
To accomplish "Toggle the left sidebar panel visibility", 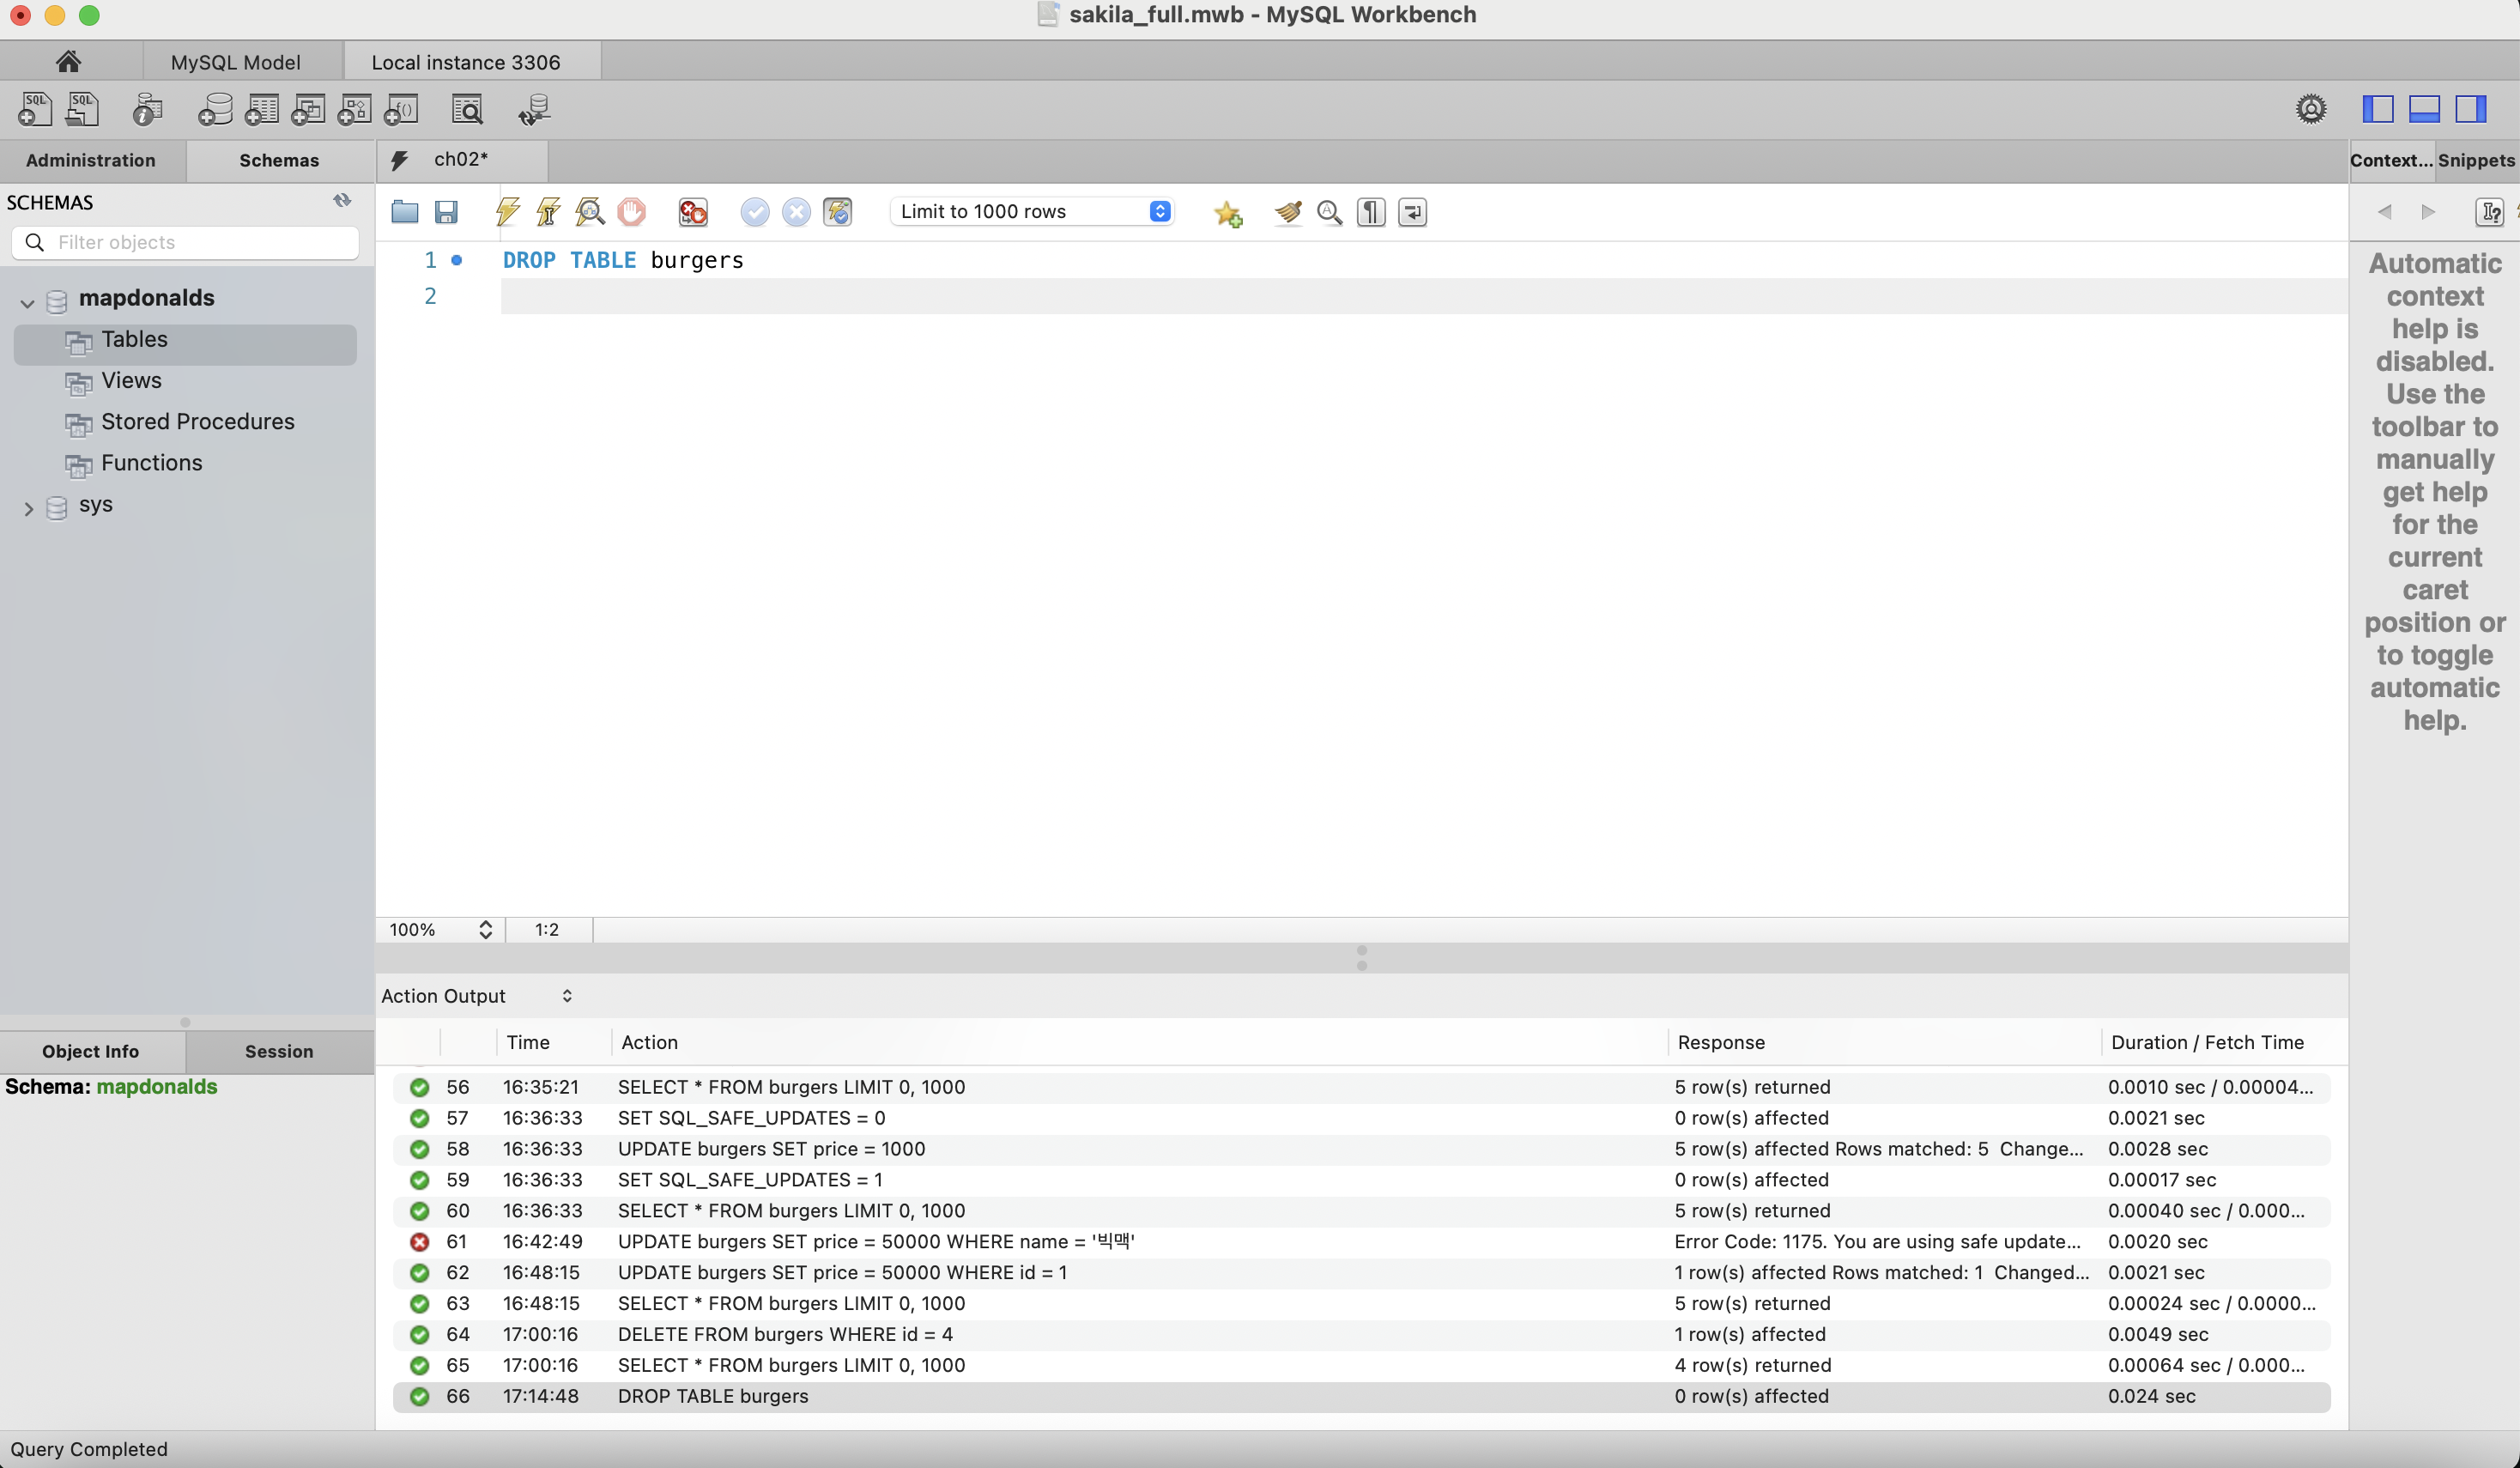I will 2378,109.
